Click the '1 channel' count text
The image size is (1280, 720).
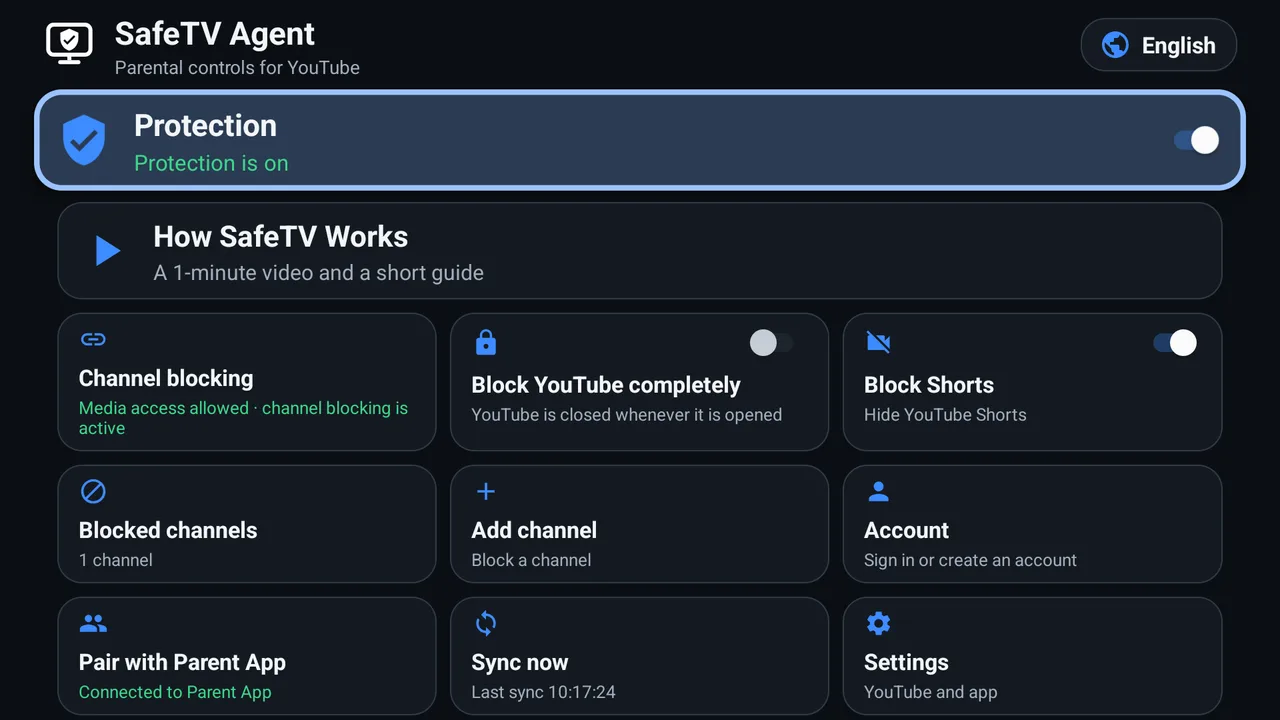click(116, 560)
